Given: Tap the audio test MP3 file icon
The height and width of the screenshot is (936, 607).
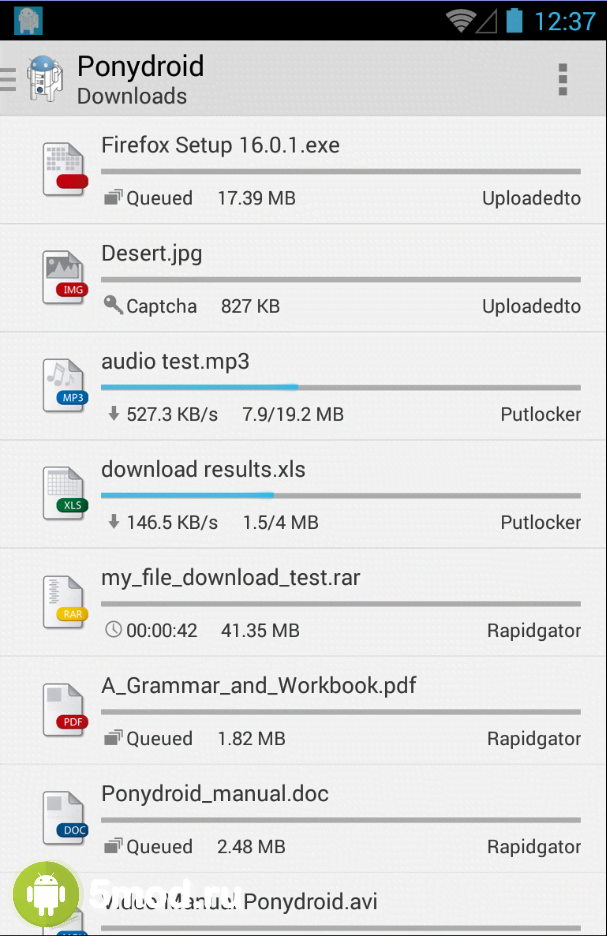Looking at the screenshot, I should click(65, 385).
